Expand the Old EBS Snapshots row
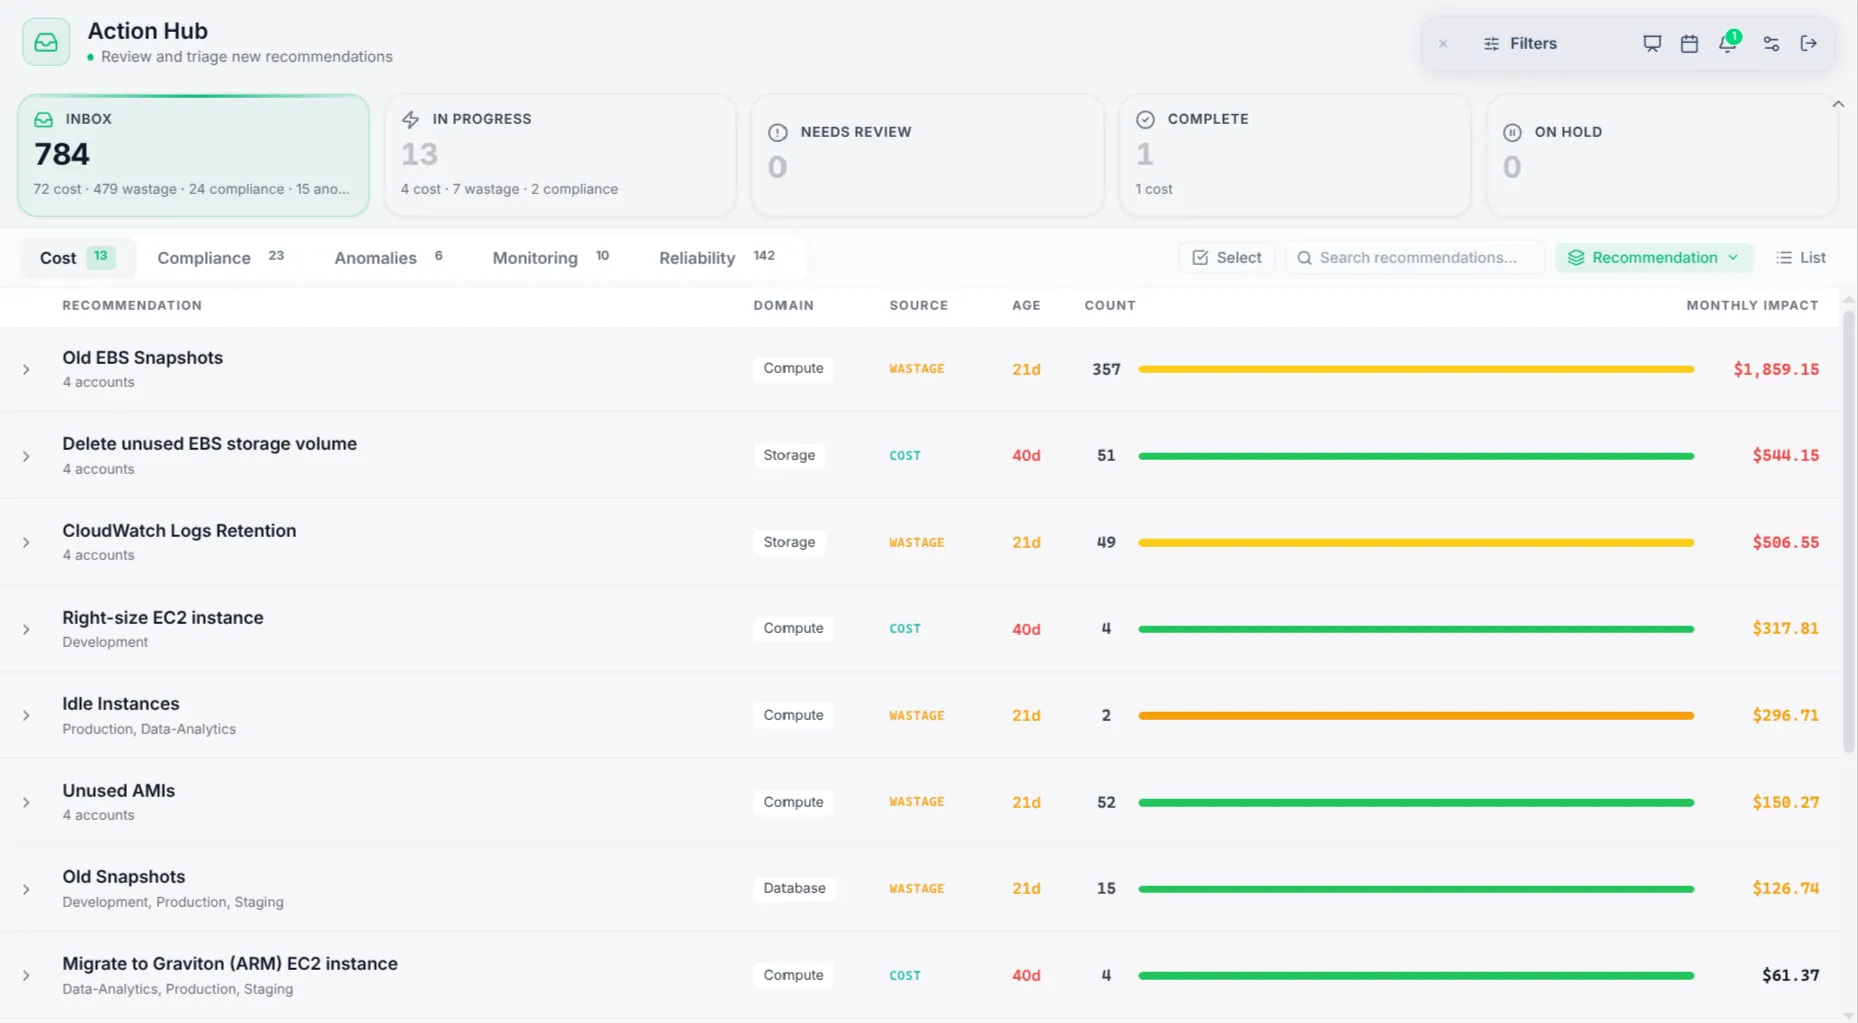Screen dimensions: 1858x1023 coord(26,370)
